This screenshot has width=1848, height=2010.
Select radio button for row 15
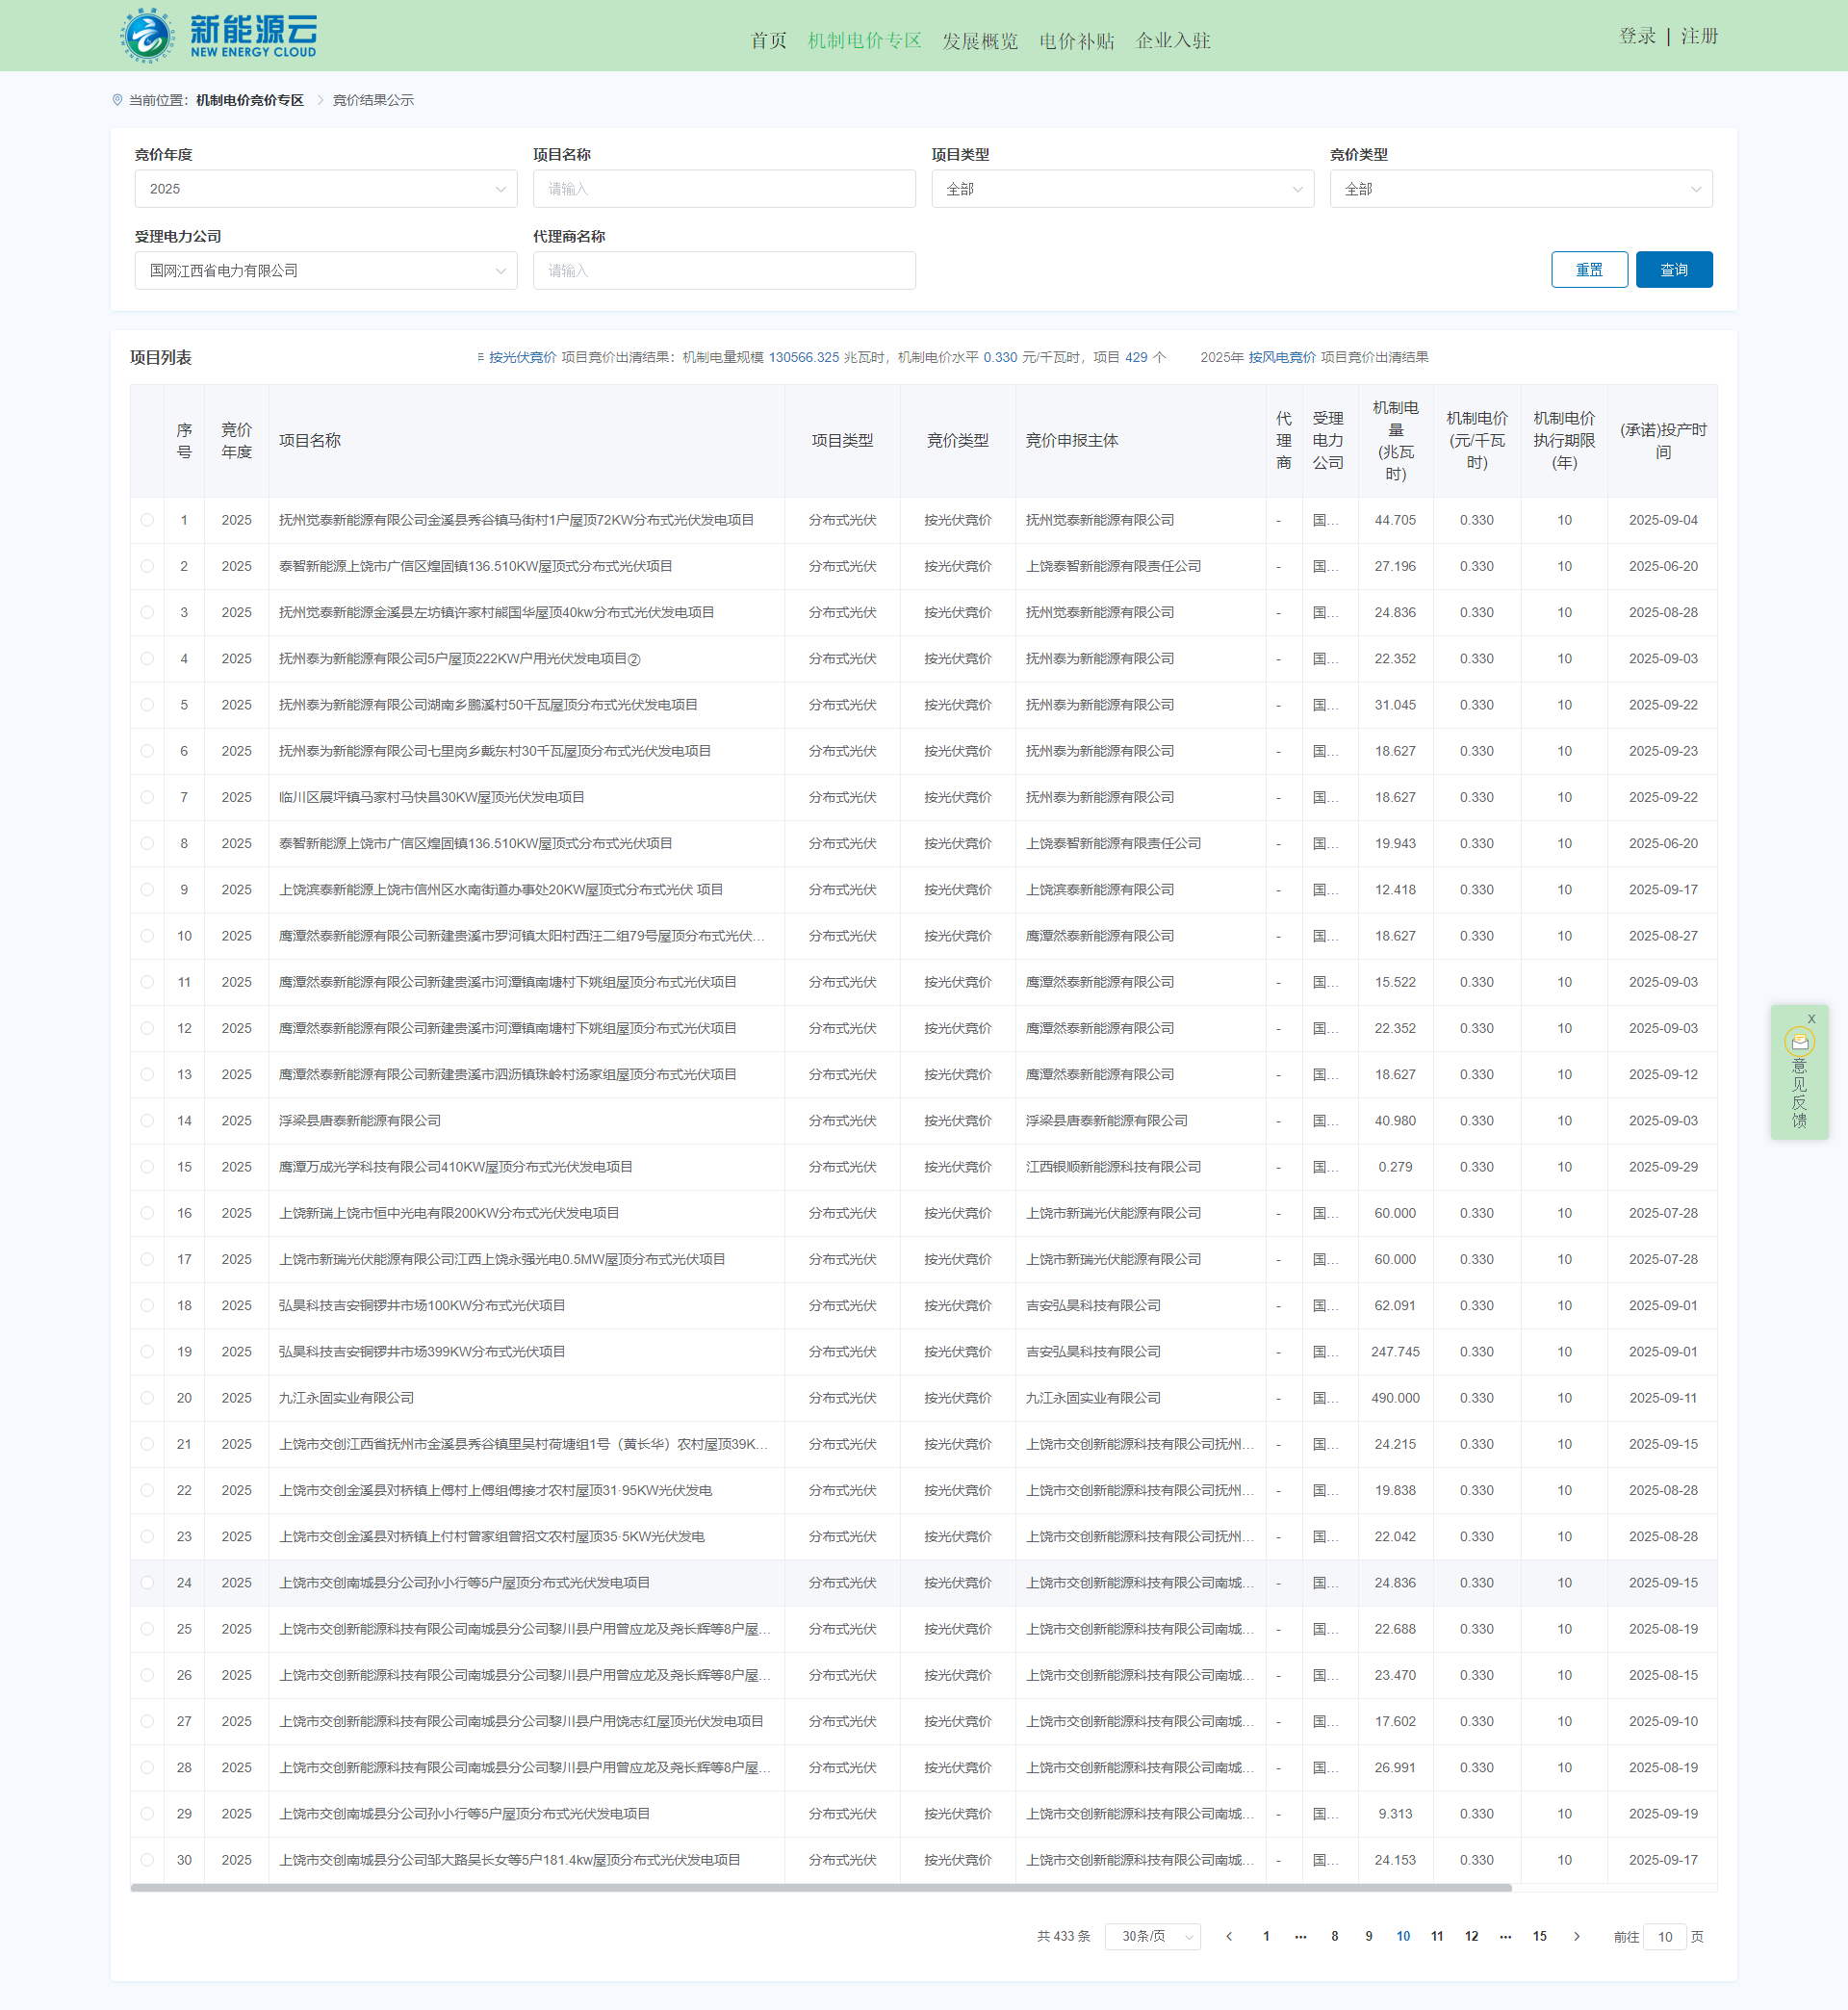pos(148,1167)
